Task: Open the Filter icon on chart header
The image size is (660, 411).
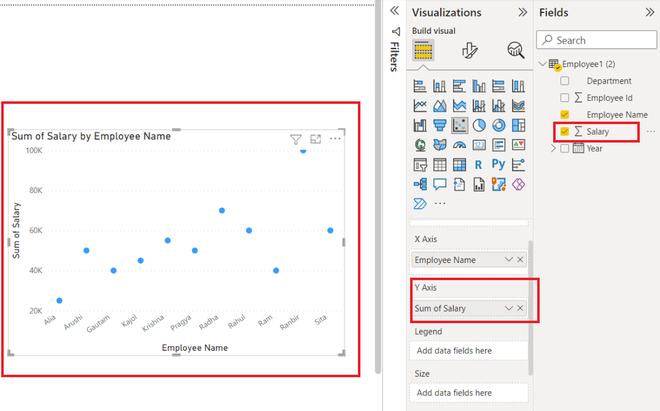Action: pyautogui.click(x=296, y=139)
